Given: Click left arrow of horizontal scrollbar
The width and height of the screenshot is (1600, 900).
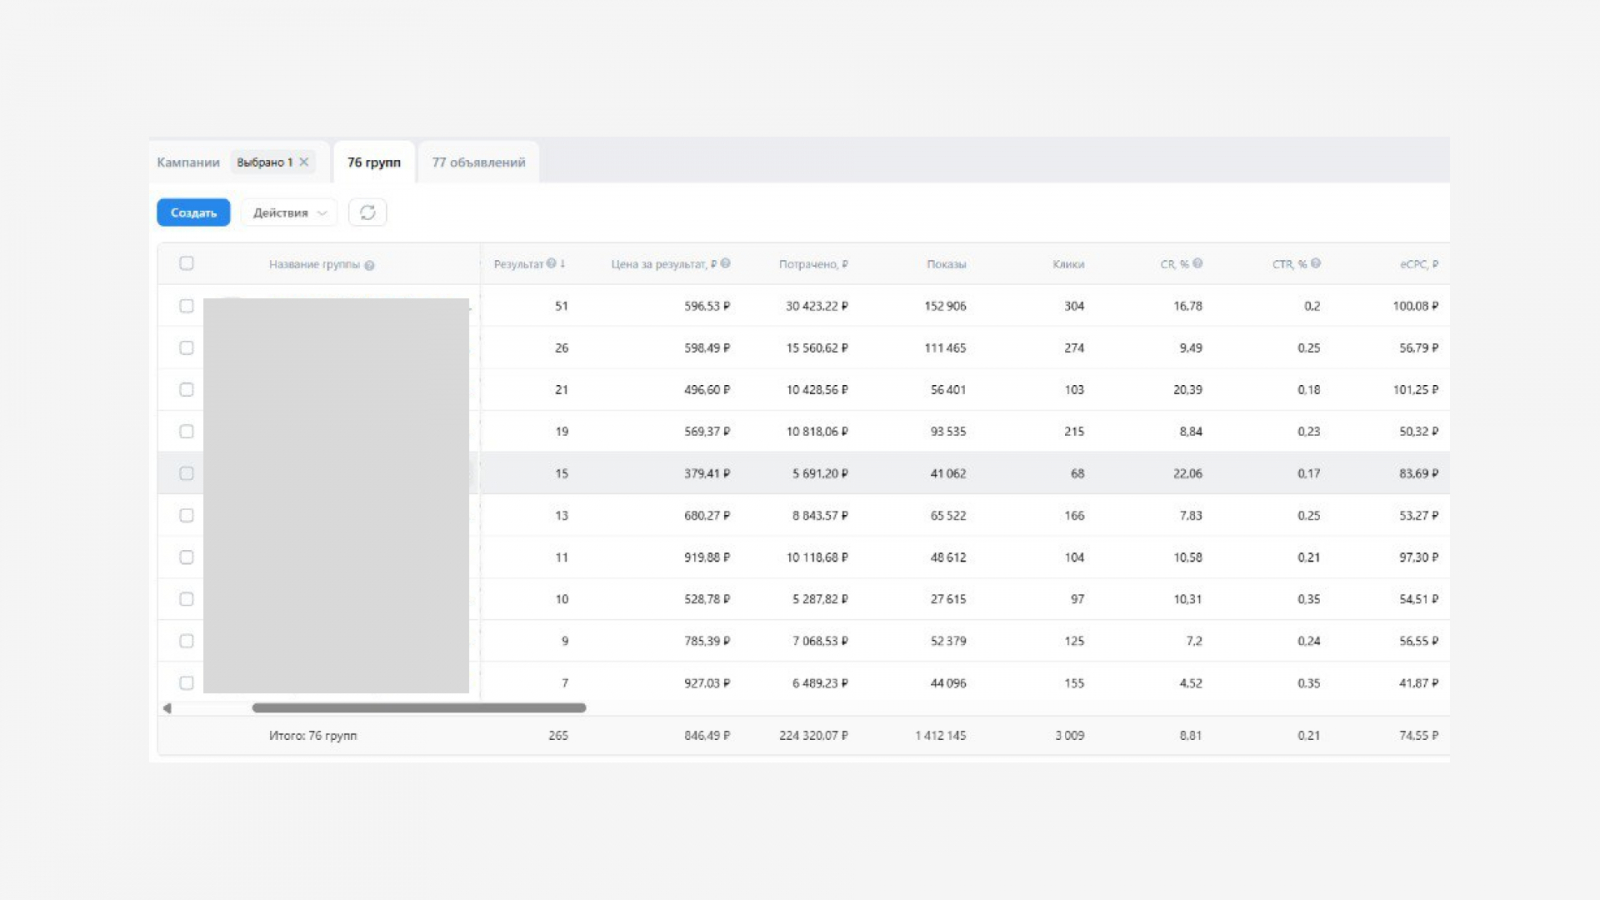Looking at the screenshot, I should (x=167, y=708).
